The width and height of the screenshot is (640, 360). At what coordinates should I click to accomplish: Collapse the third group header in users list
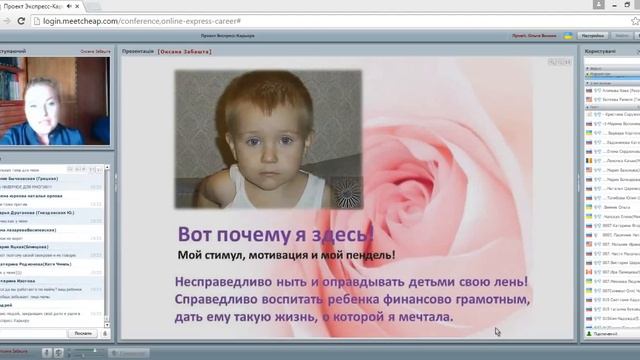pos(611,83)
